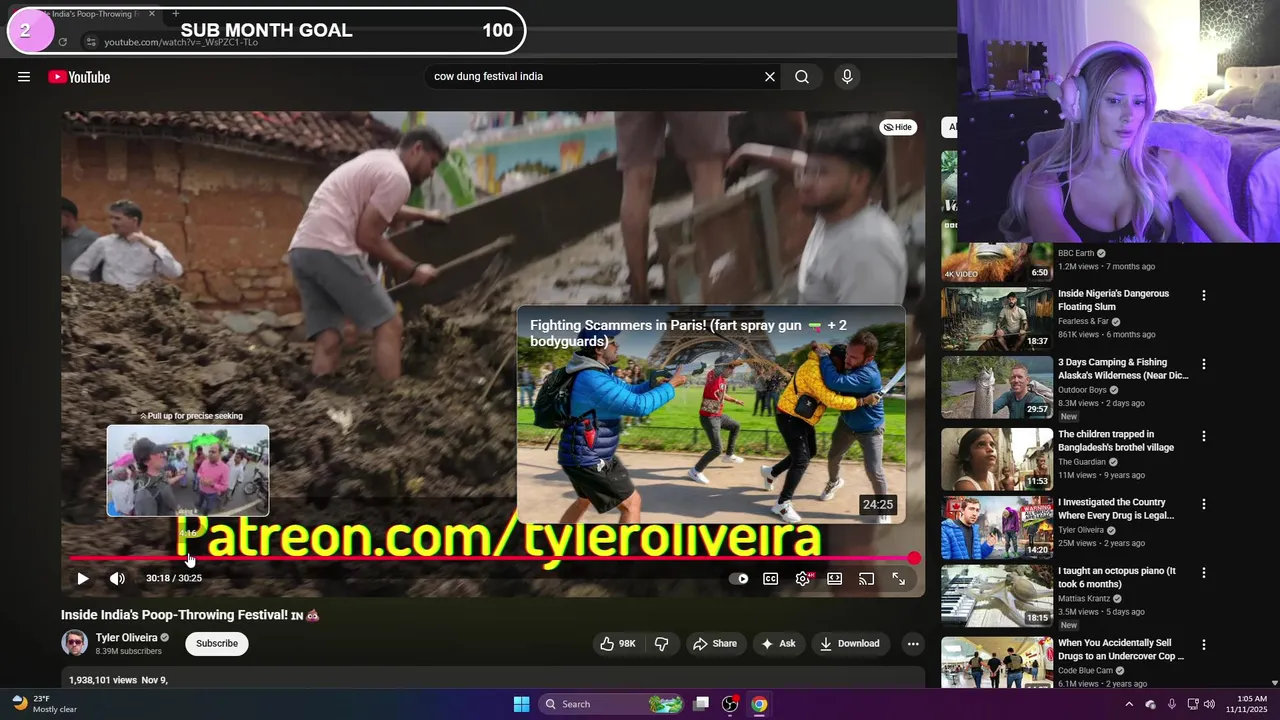The width and height of the screenshot is (1280, 720).
Task: Reload the page in Chrome
Action: [x=62, y=42]
